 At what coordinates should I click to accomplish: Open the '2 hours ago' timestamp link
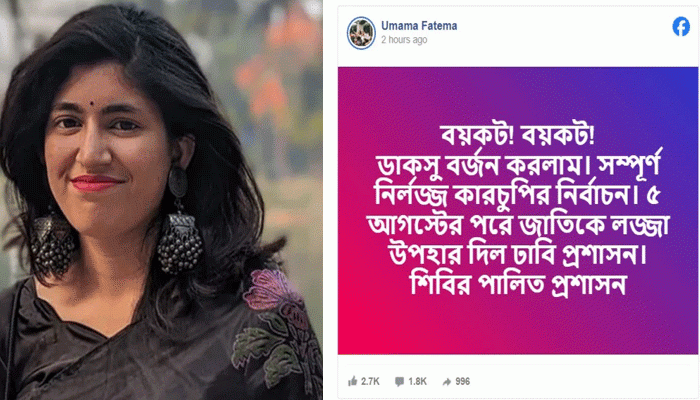pos(404,40)
